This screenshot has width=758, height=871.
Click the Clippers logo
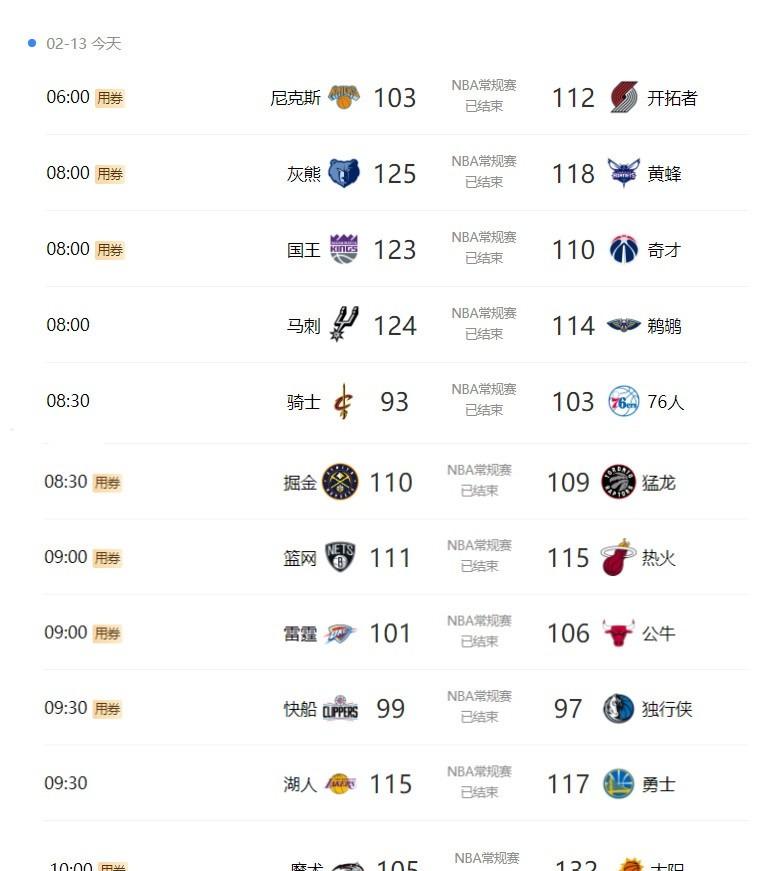pyautogui.click(x=340, y=708)
